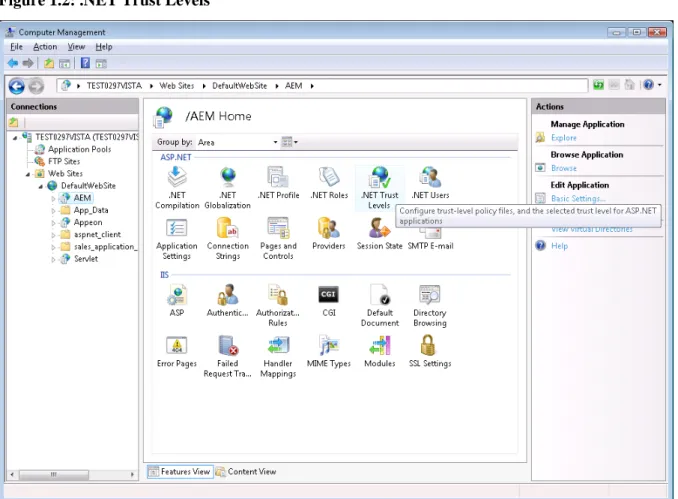Open the MIME Types feature
Viewport: 678px width, 499px height.
(x=329, y=352)
